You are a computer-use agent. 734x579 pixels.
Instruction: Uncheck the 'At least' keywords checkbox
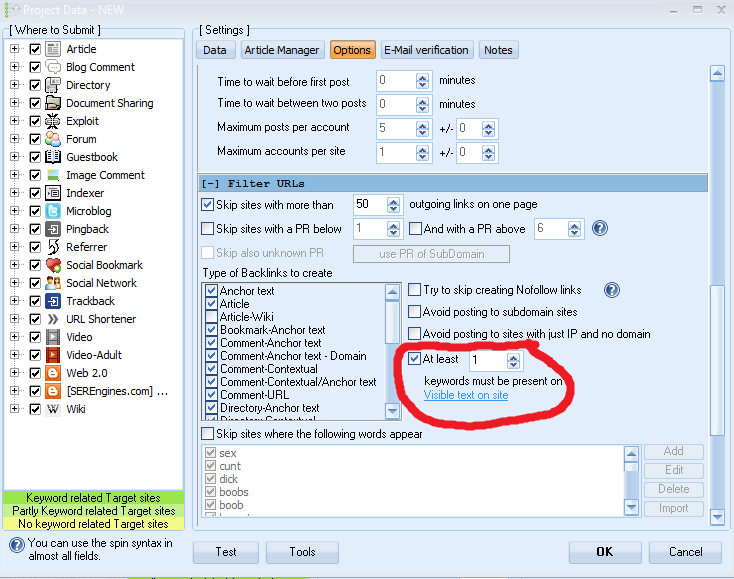415,360
